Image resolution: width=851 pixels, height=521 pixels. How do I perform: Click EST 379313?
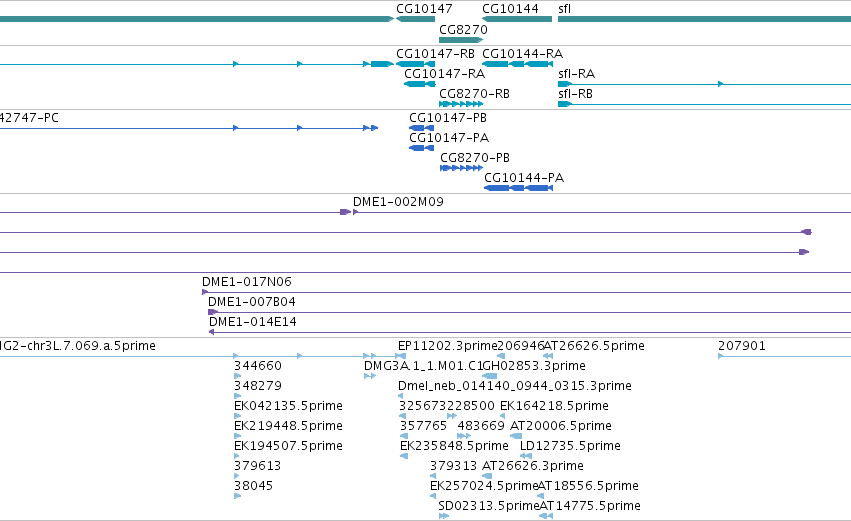point(453,466)
